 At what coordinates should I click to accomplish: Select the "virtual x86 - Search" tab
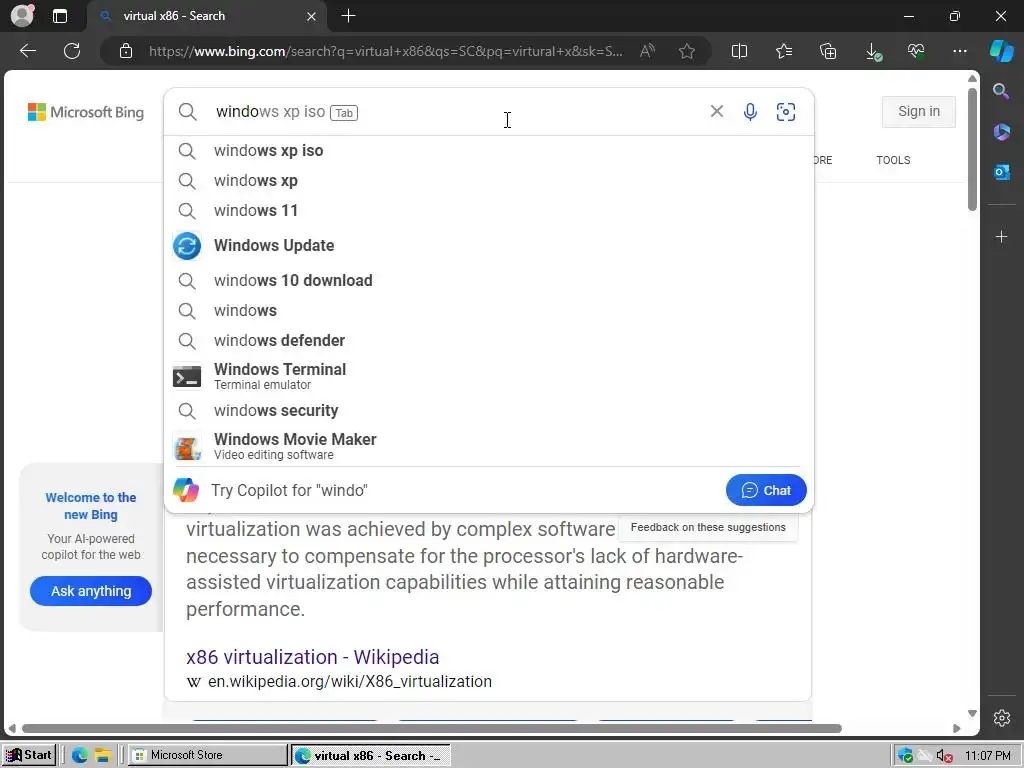(208, 16)
